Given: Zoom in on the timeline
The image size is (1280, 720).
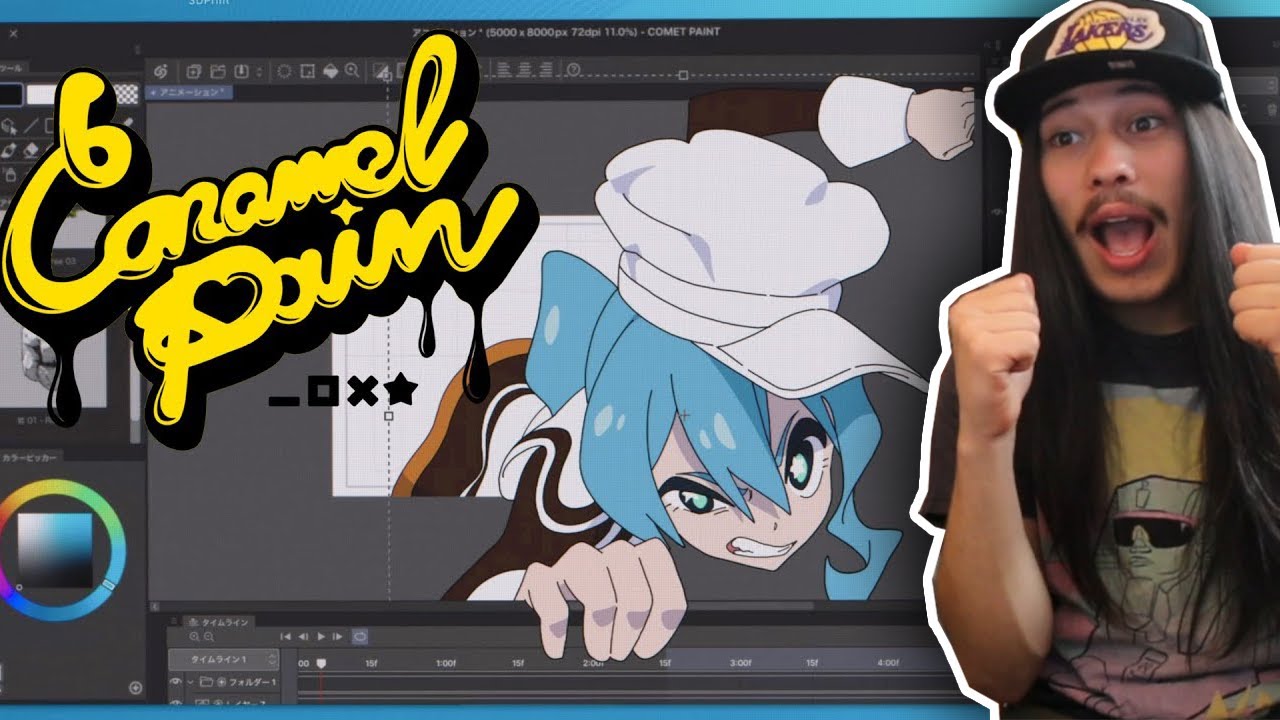Looking at the screenshot, I should tap(194, 636).
